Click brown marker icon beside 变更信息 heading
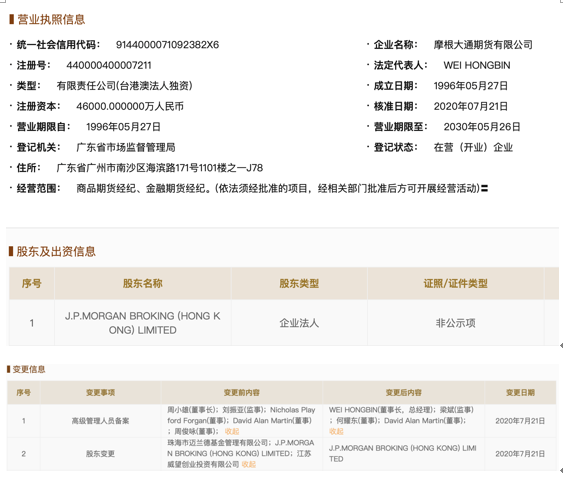Viewport: 563px width, 482px height. click(x=9, y=369)
